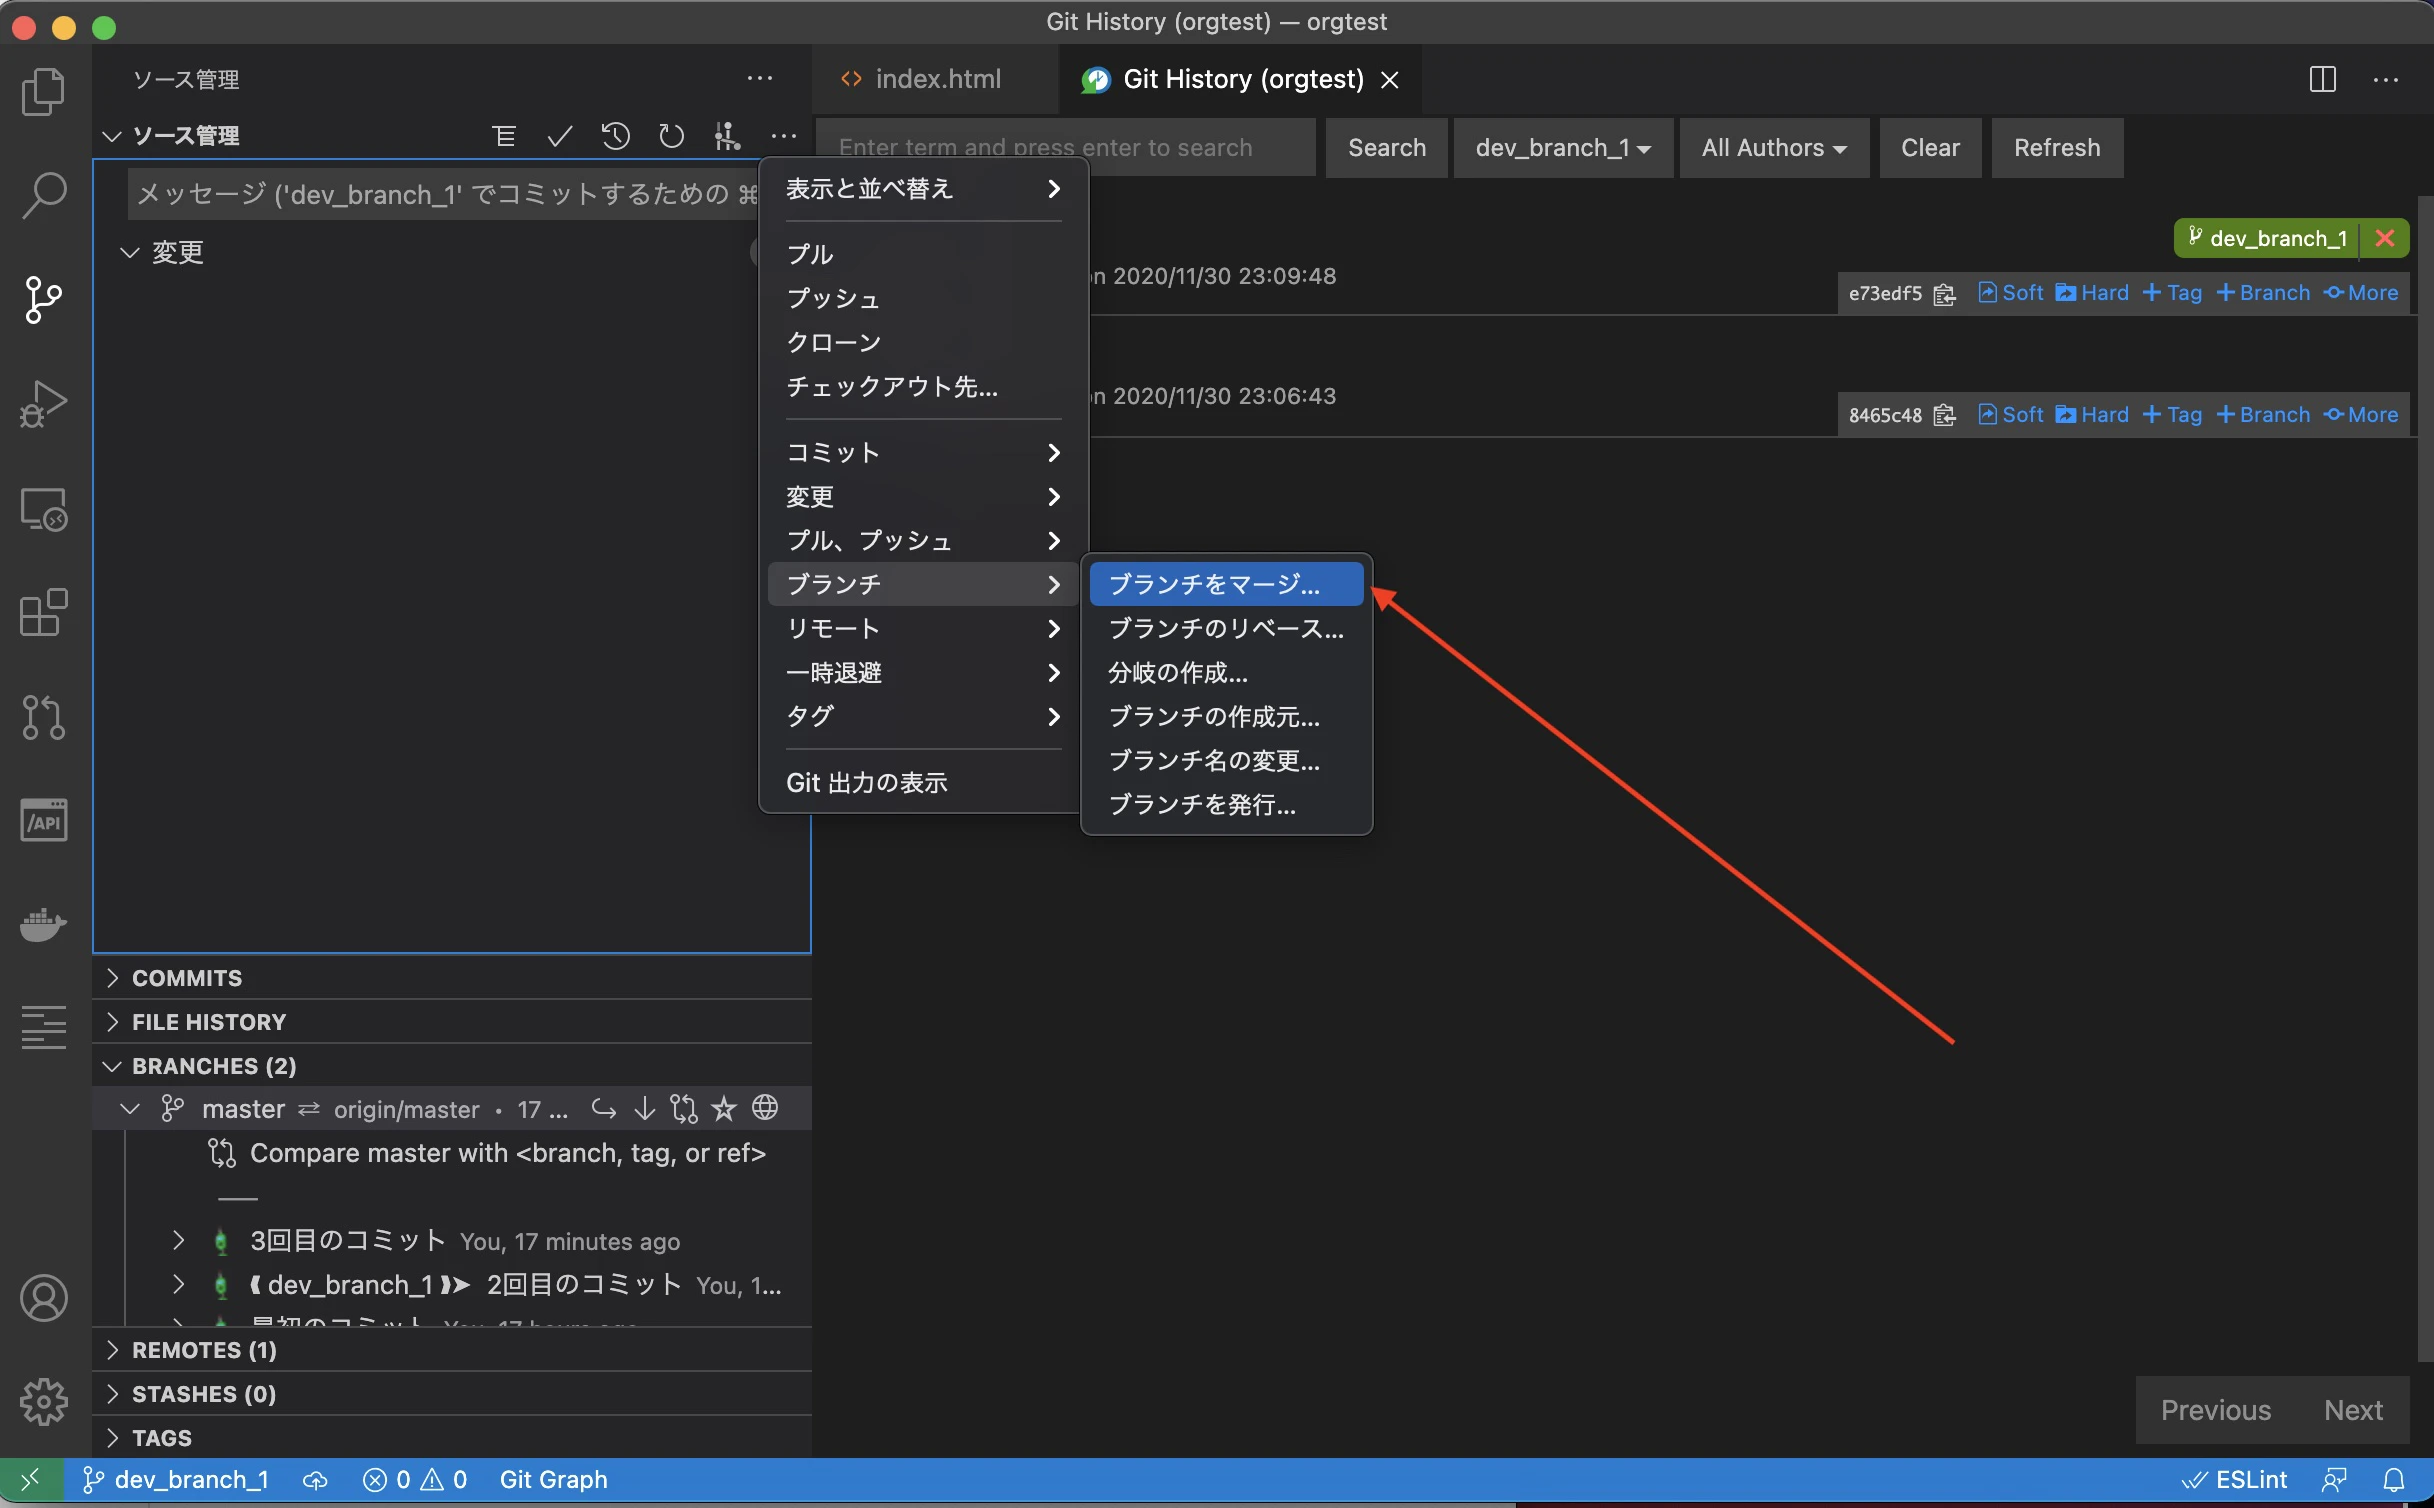Open the Extensions view
This screenshot has height=1508, width=2434.
pos(43,613)
